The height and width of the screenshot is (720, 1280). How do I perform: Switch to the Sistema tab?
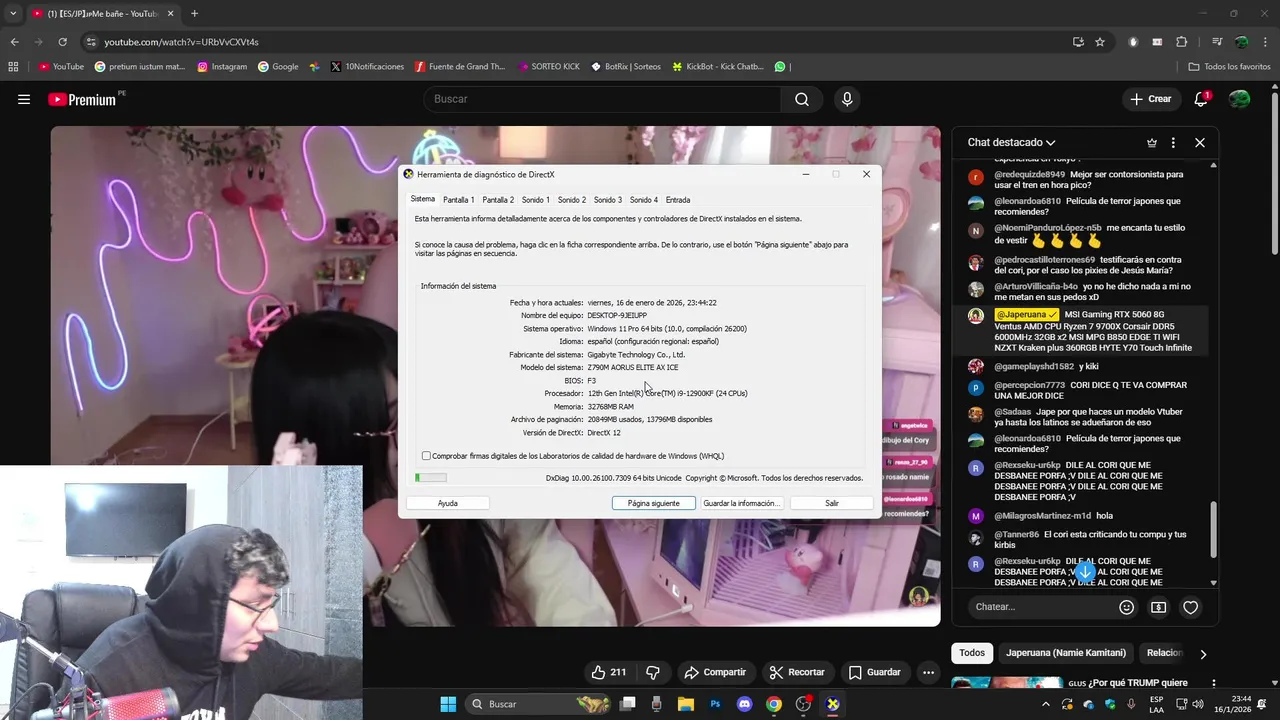click(x=423, y=199)
